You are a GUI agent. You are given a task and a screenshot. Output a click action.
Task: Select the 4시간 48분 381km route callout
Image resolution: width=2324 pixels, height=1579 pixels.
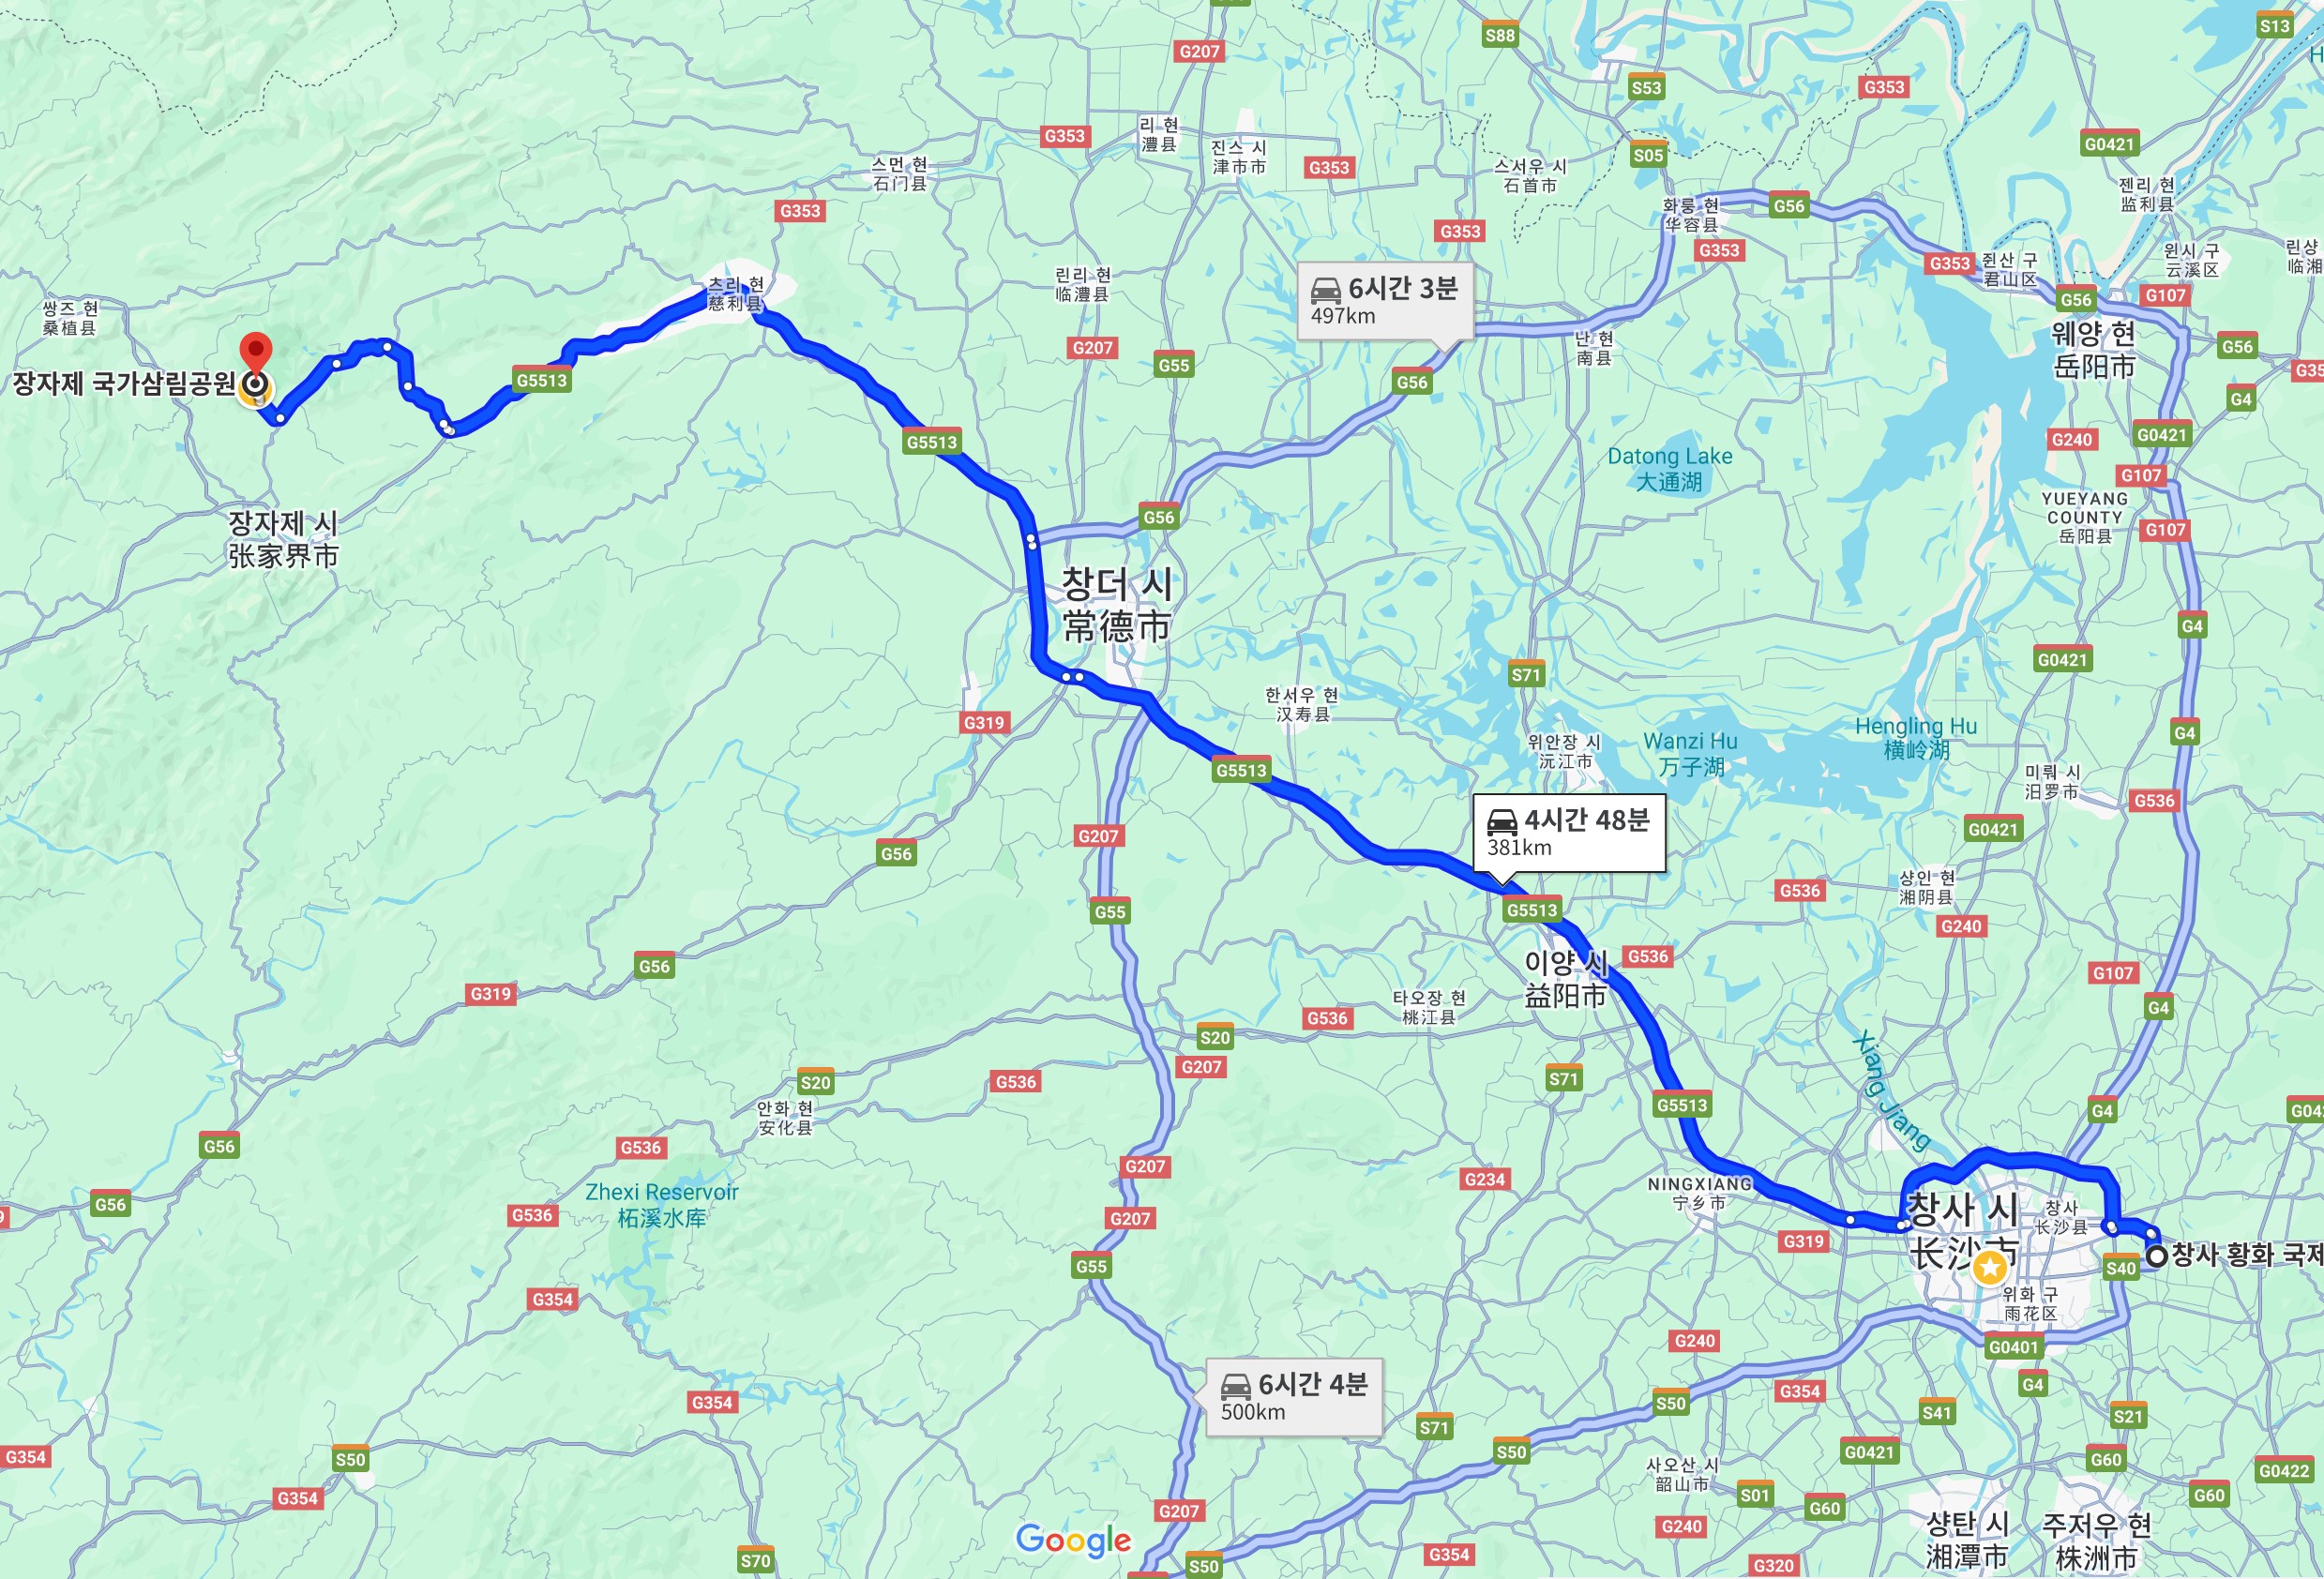point(1568,833)
